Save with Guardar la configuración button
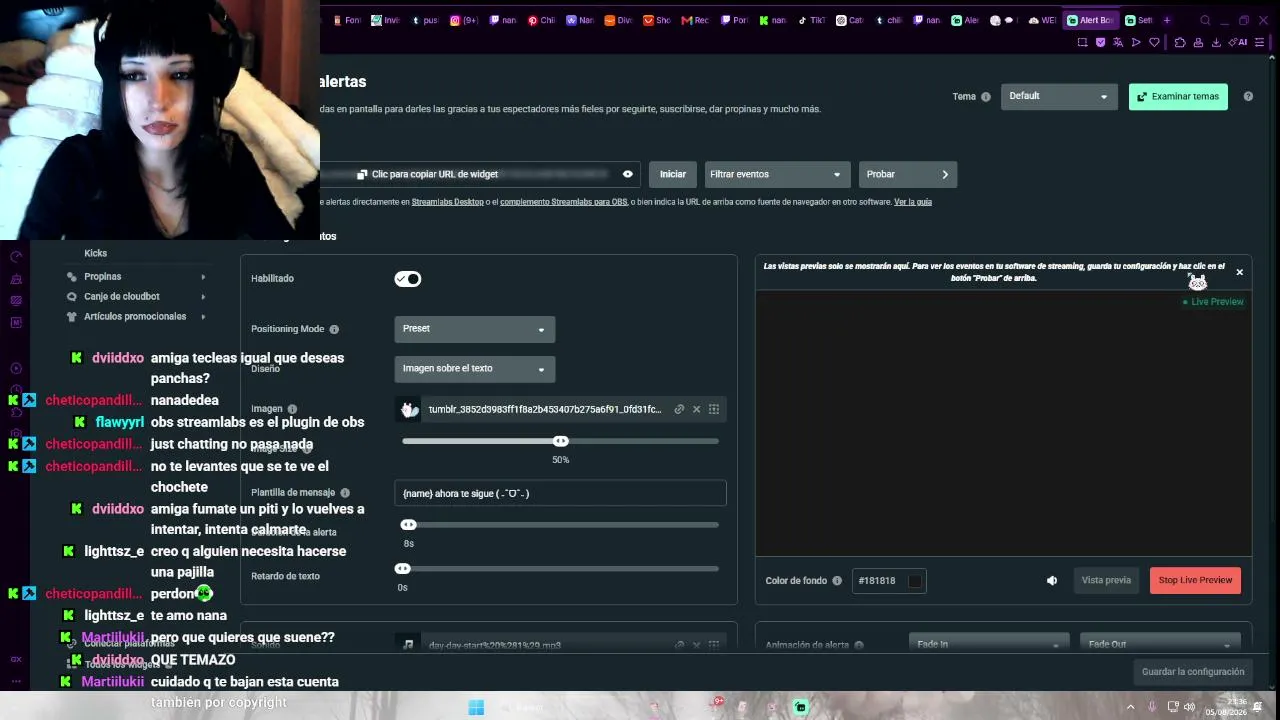This screenshot has height=720, width=1280. (x=1193, y=672)
